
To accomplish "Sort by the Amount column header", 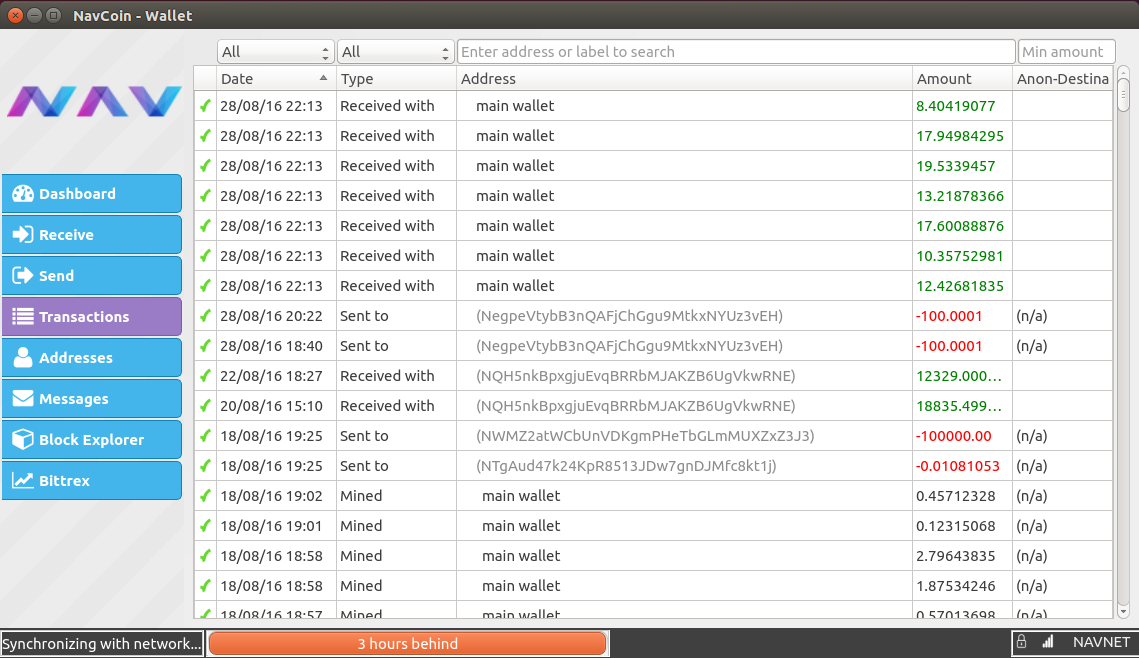I will tap(962, 78).
